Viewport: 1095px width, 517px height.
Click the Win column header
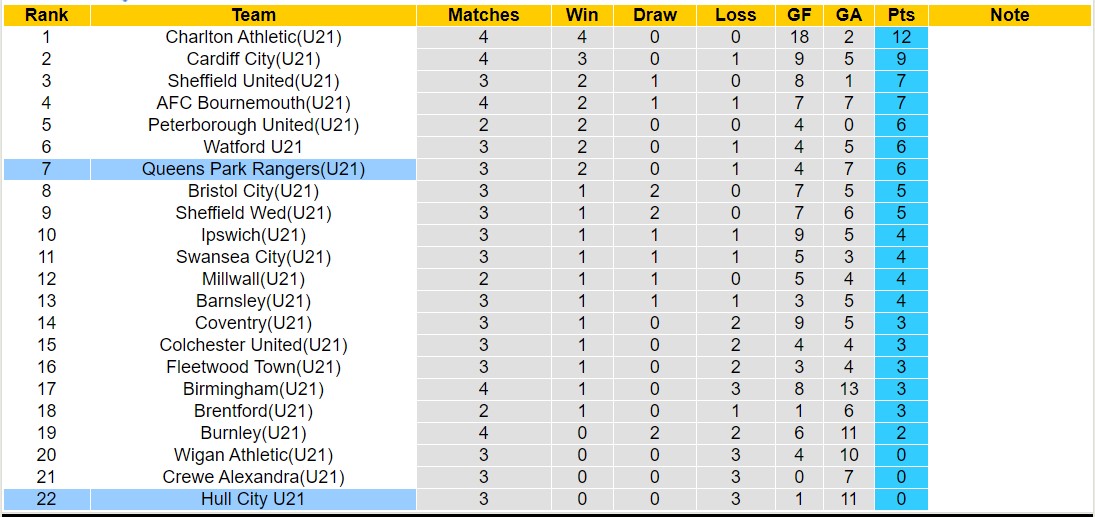pos(582,15)
